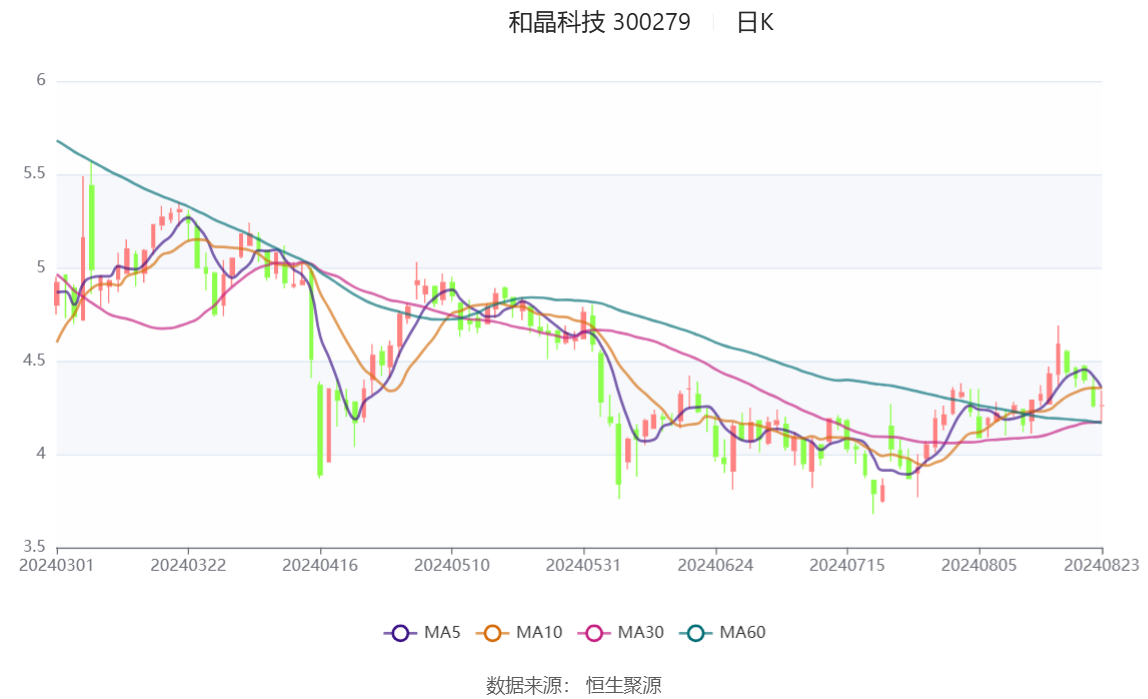Image resolution: width=1148 pixels, height=699 pixels.
Task: Click the y-axis value 3.5
Action: (34, 547)
